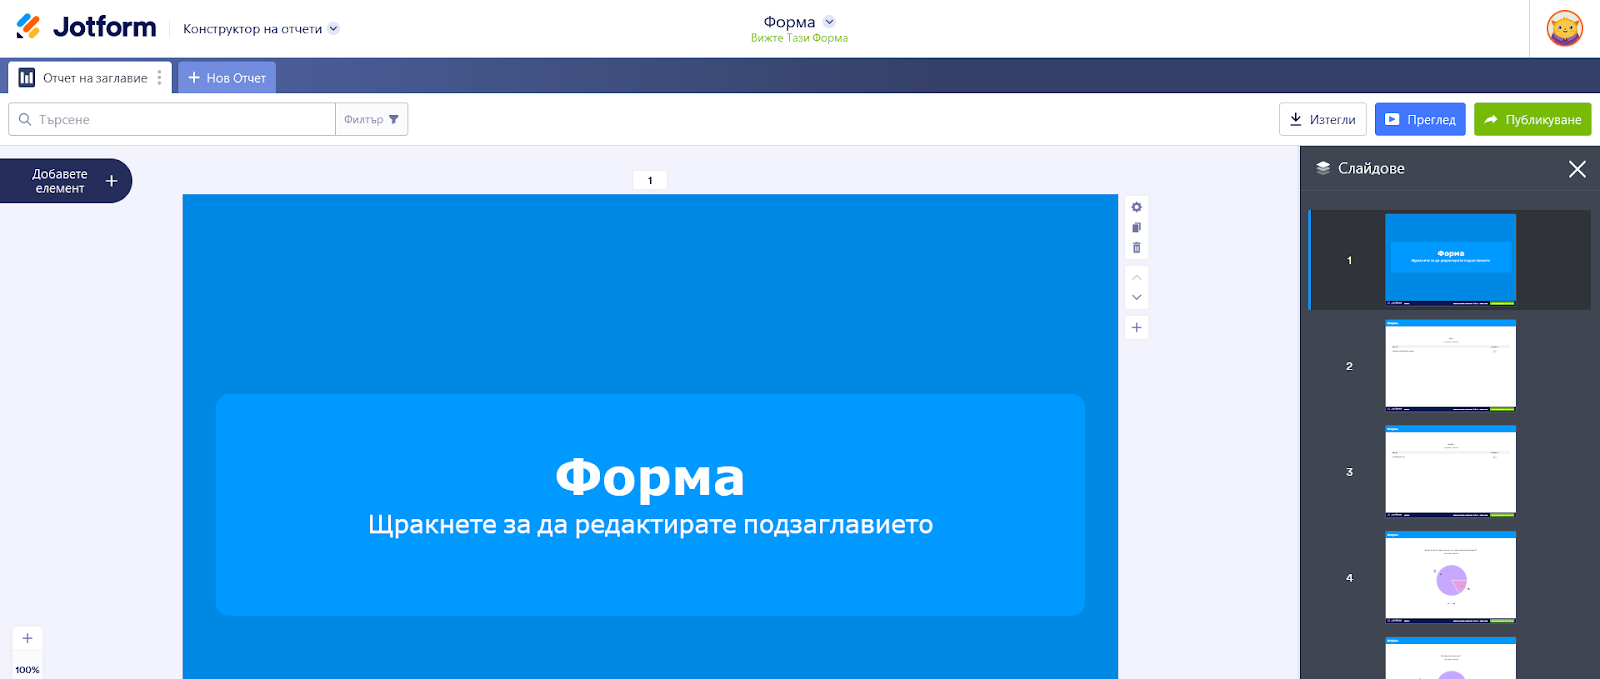Image resolution: width=1600 pixels, height=679 pixels.
Task: Expand the Форма title dropdown arrow
Action: [829, 21]
